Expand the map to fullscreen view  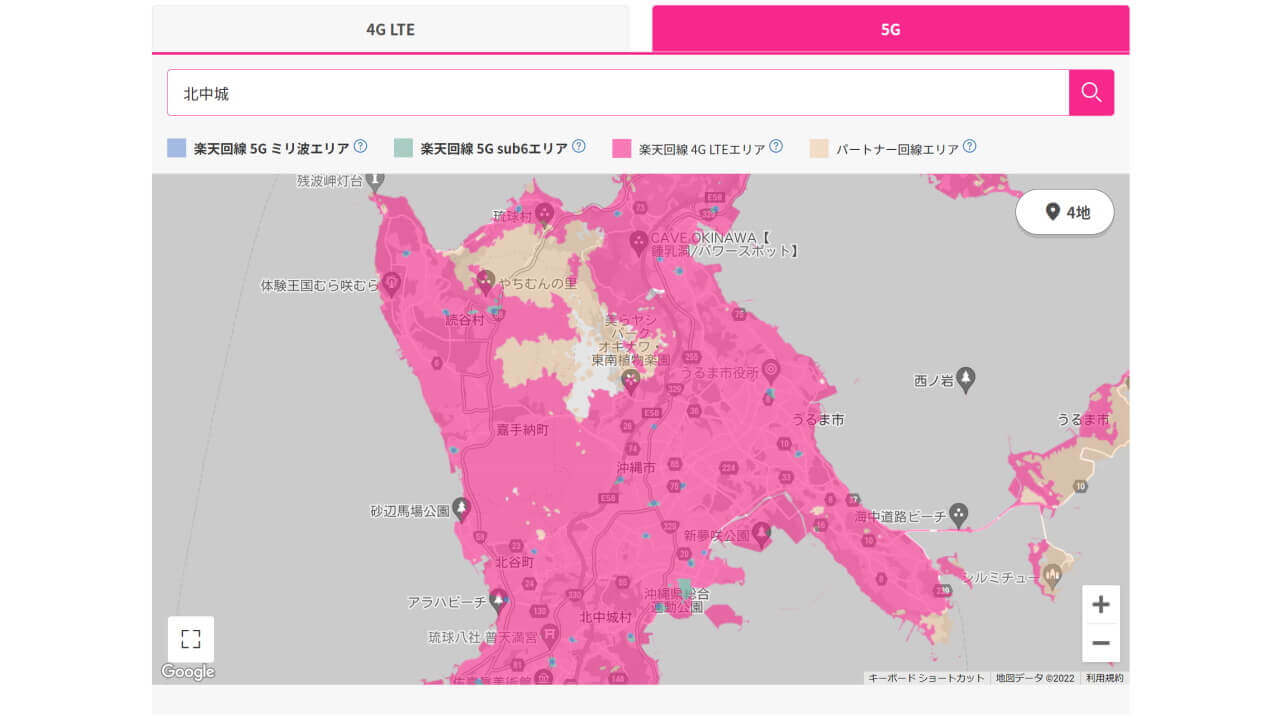point(188,638)
